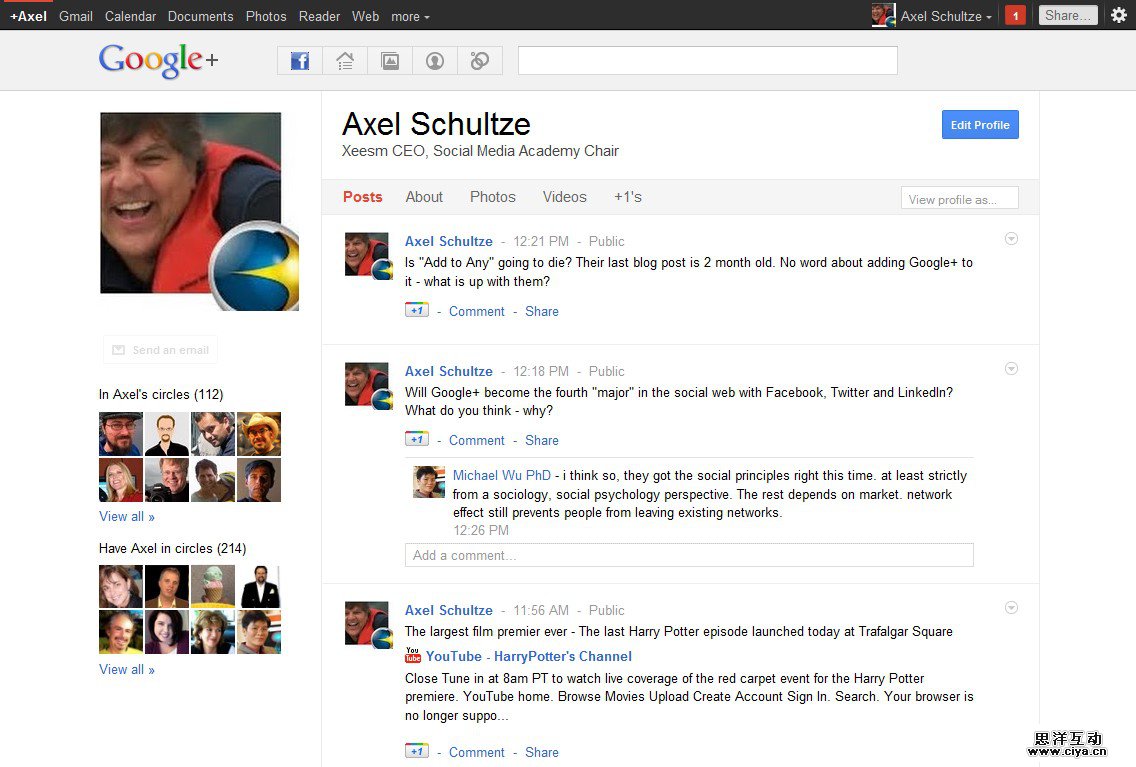The height and width of the screenshot is (767, 1136).
Task: Switch to the +1's tab
Action: pos(627,197)
